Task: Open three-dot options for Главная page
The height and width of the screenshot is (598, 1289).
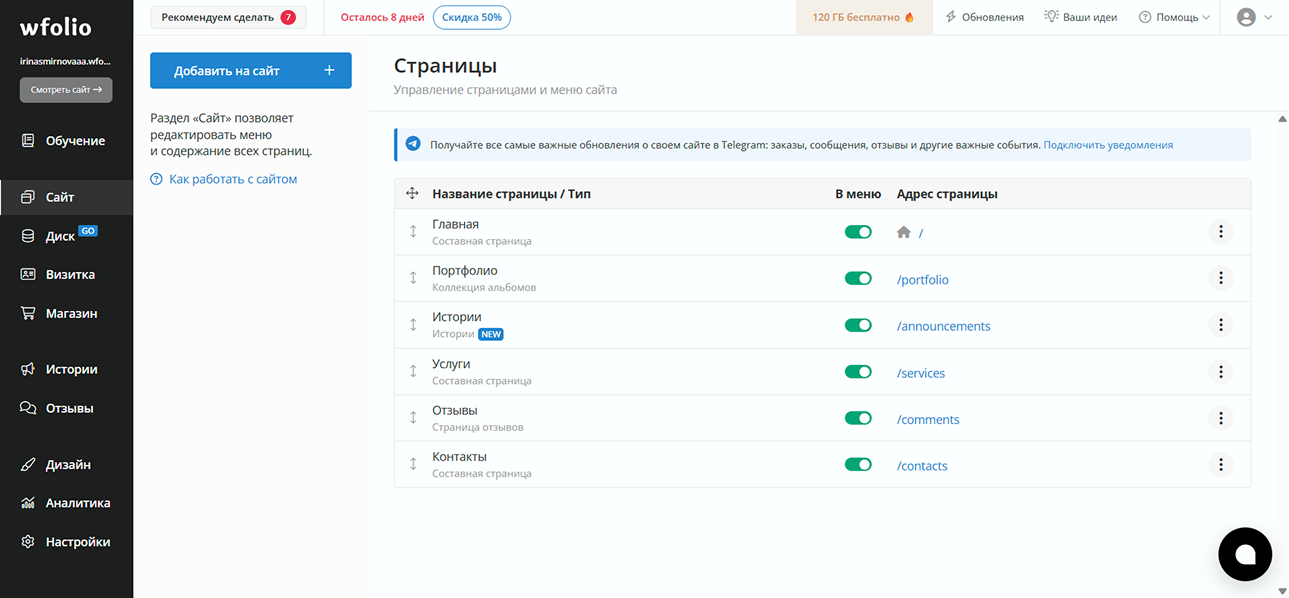Action: pyautogui.click(x=1220, y=232)
